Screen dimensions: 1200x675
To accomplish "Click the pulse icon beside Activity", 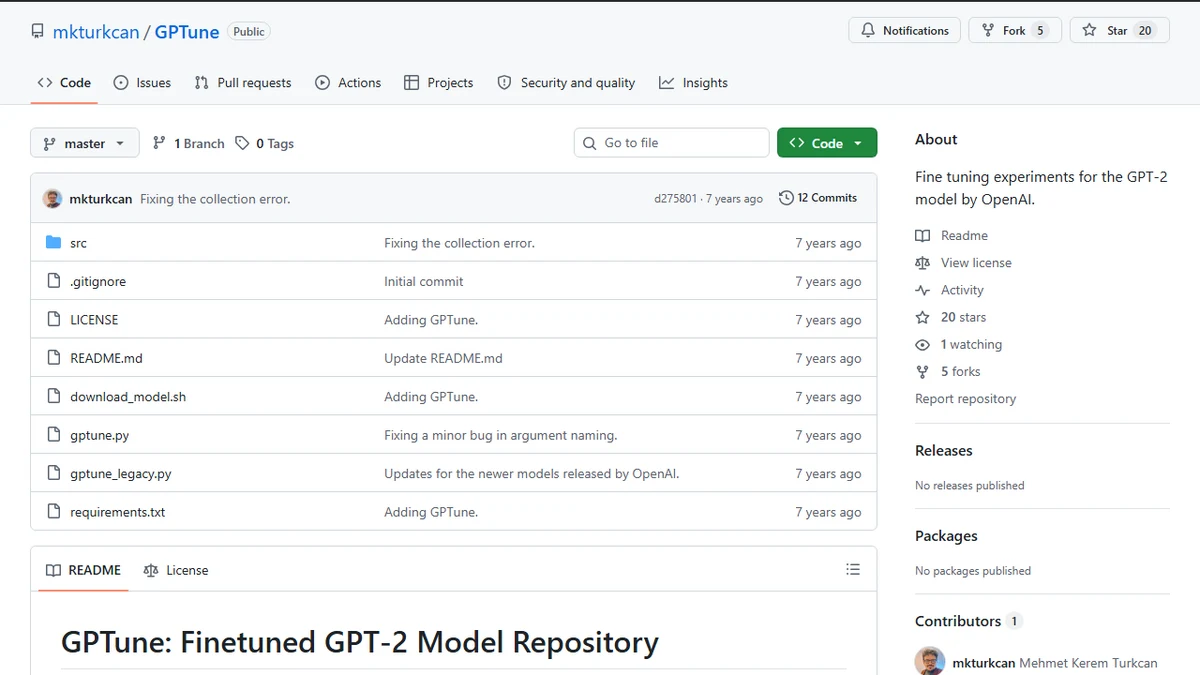I will (922, 290).
